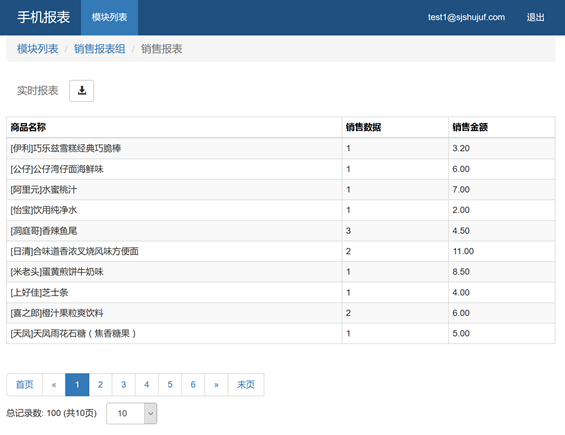Go to previous page using « arrow
This screenshot has height=435, width=565.
[x=54, y=385]
